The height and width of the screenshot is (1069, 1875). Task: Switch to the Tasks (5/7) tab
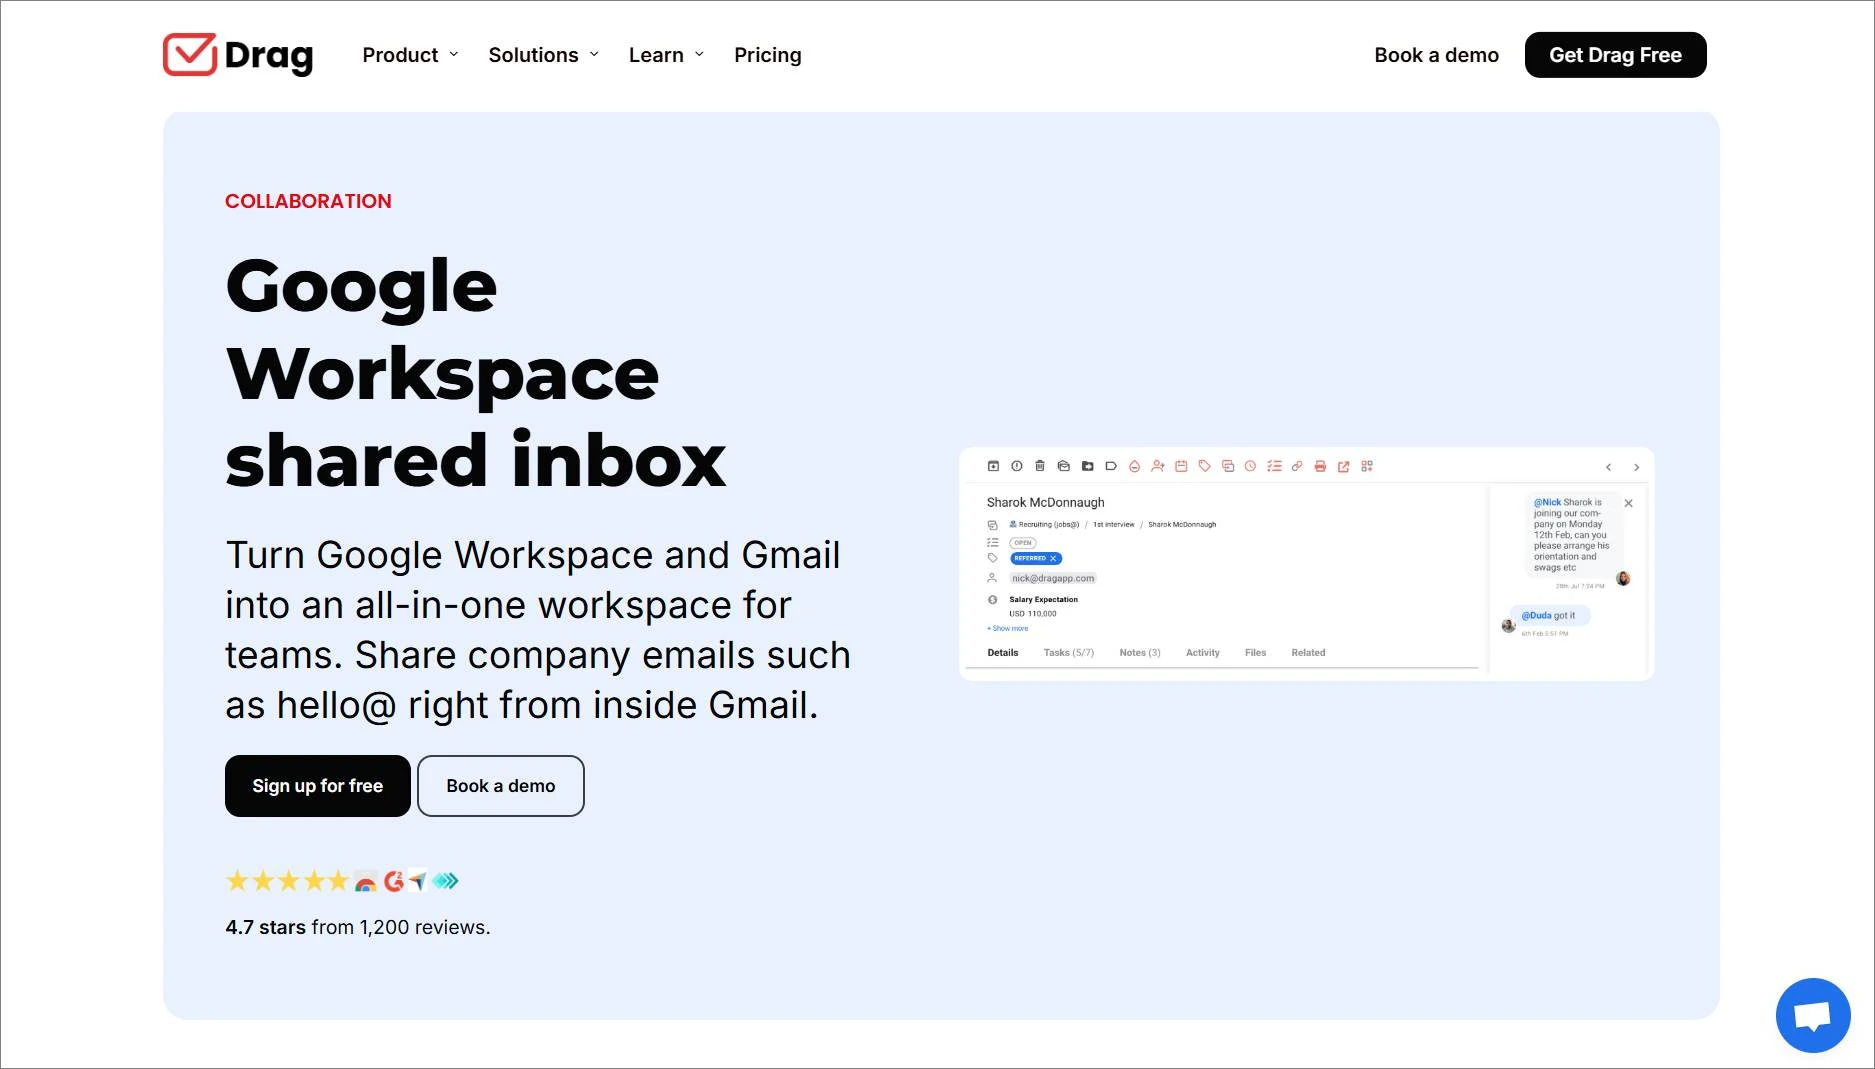click(x=1069, y=653)
